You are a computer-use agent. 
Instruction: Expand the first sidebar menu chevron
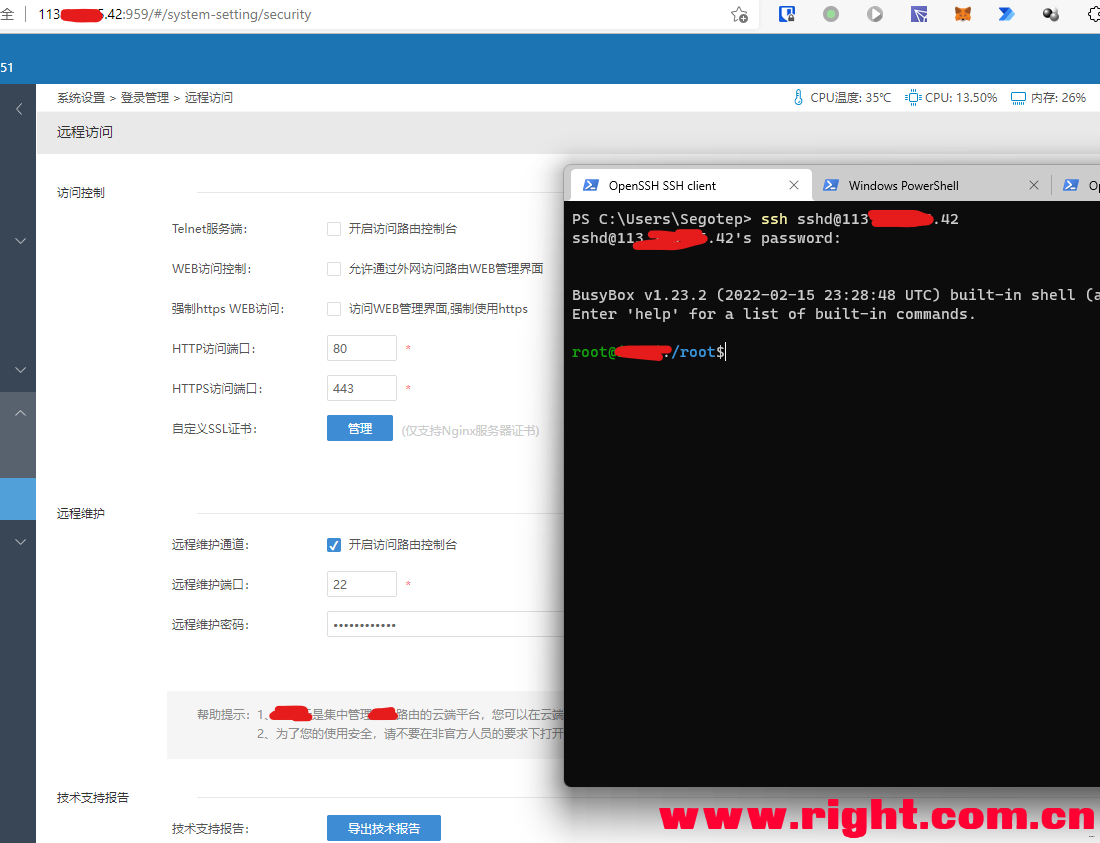tap(20, 241)
